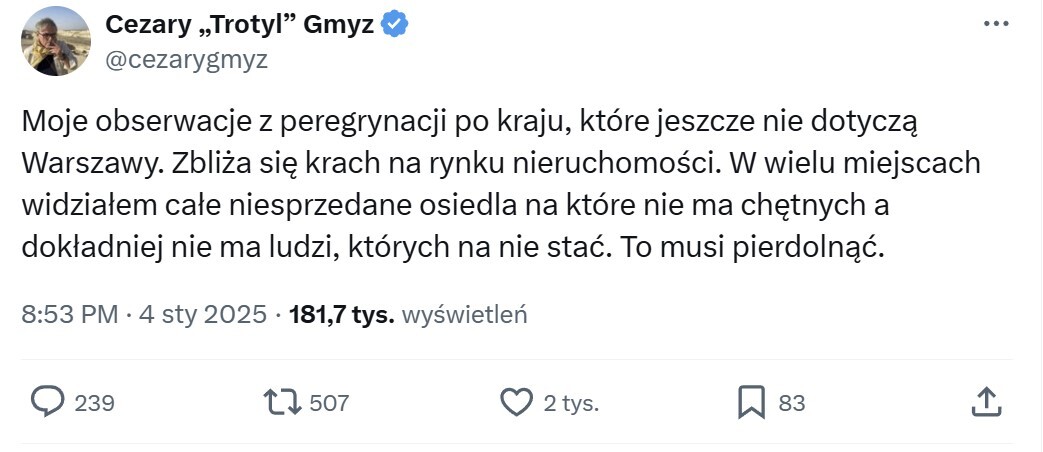Open Cezary Gmyz's profile picture
This screenshot has width=1043, height=452.
click(x=57, y=42)
